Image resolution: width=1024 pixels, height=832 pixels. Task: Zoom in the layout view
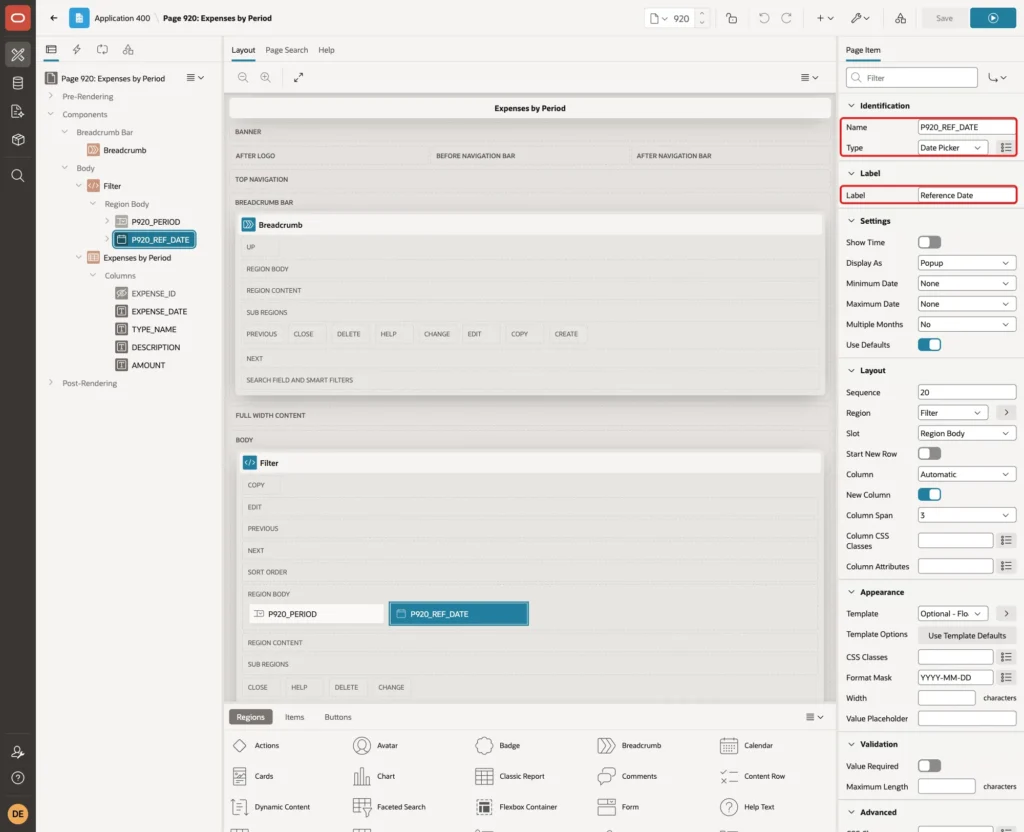click(x=266, y=77)
